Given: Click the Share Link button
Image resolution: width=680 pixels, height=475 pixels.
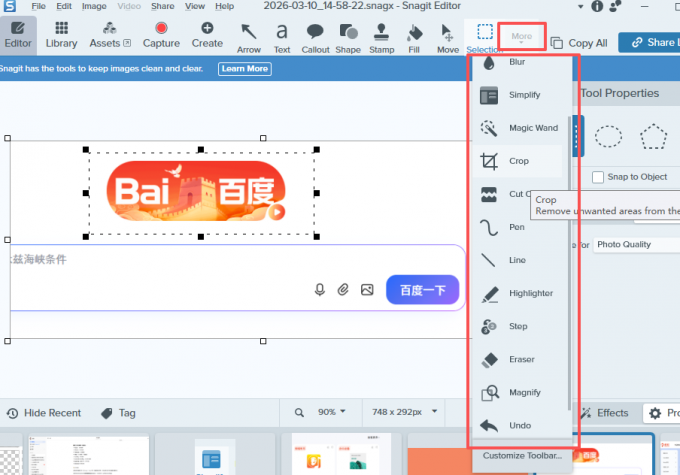Looking at the screenshot, I should (x=649, y=43).
